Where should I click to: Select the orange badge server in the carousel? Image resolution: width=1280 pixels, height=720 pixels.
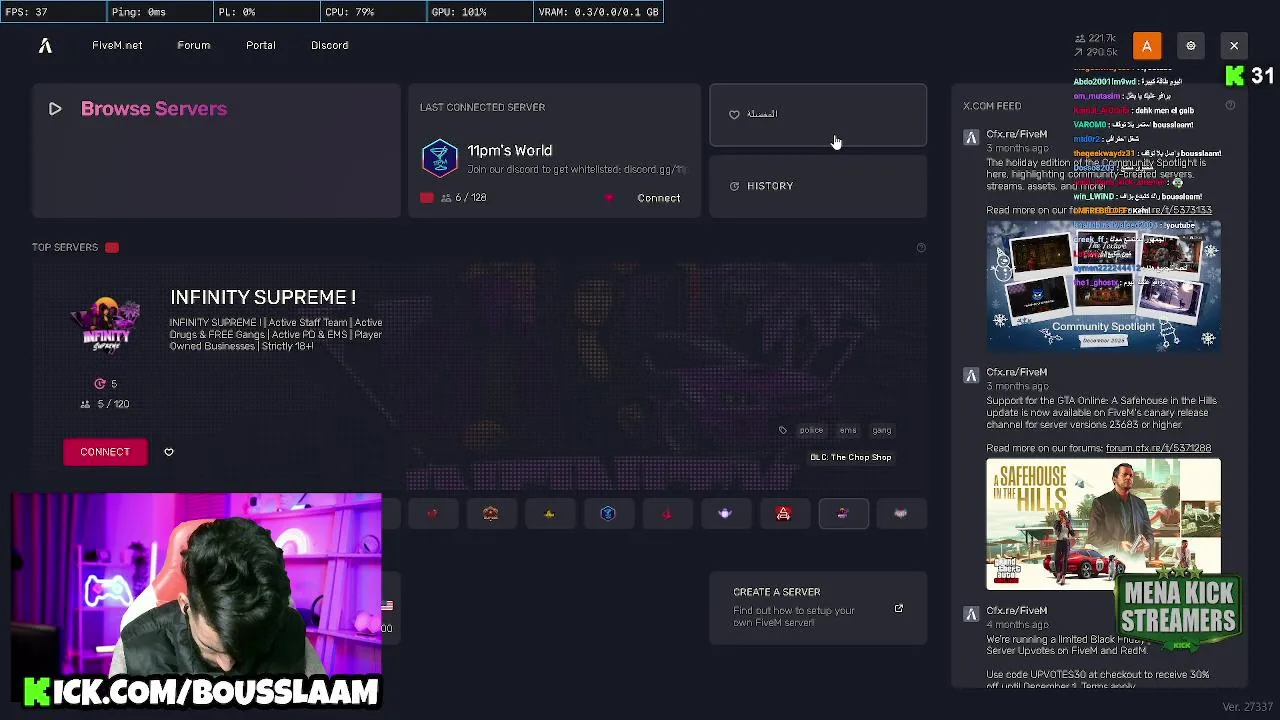tap(491, 513)
